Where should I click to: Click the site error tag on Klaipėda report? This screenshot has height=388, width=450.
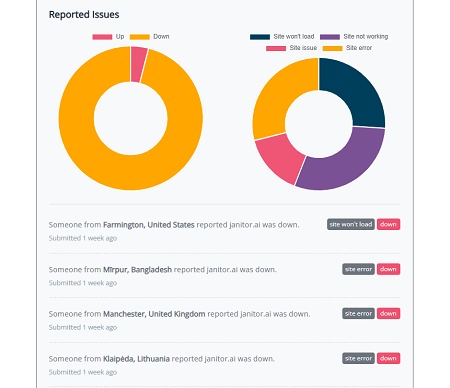point(358,358)
